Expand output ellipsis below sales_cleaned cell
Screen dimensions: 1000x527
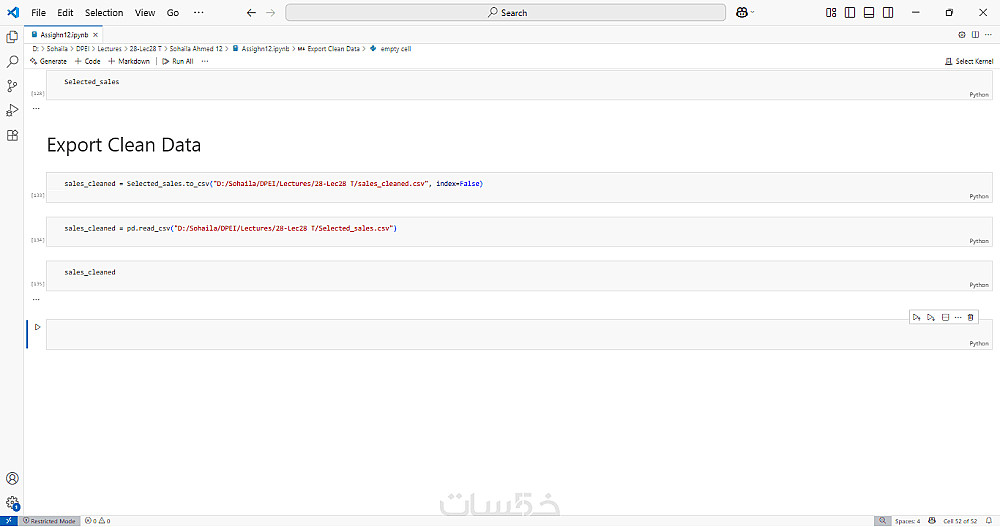36,299
